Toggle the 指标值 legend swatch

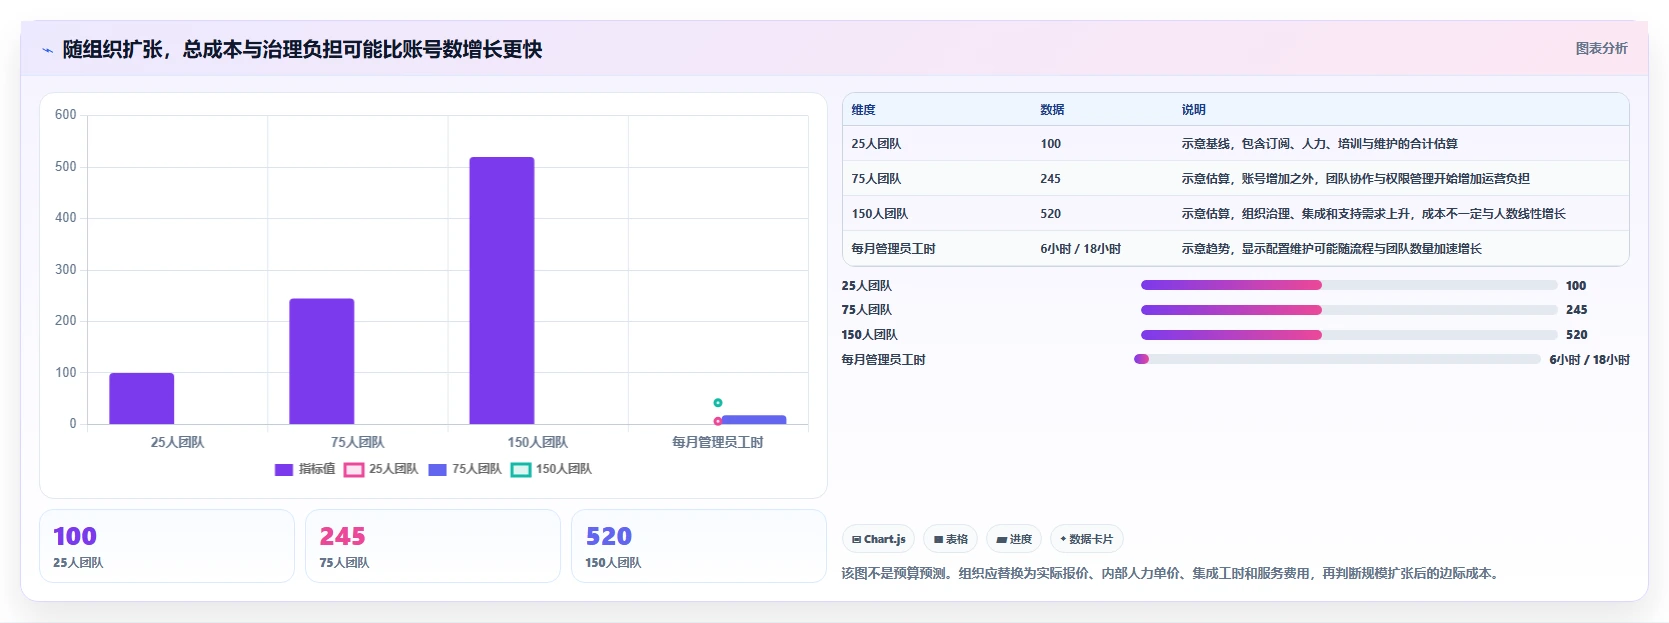(x=284, y=469)
